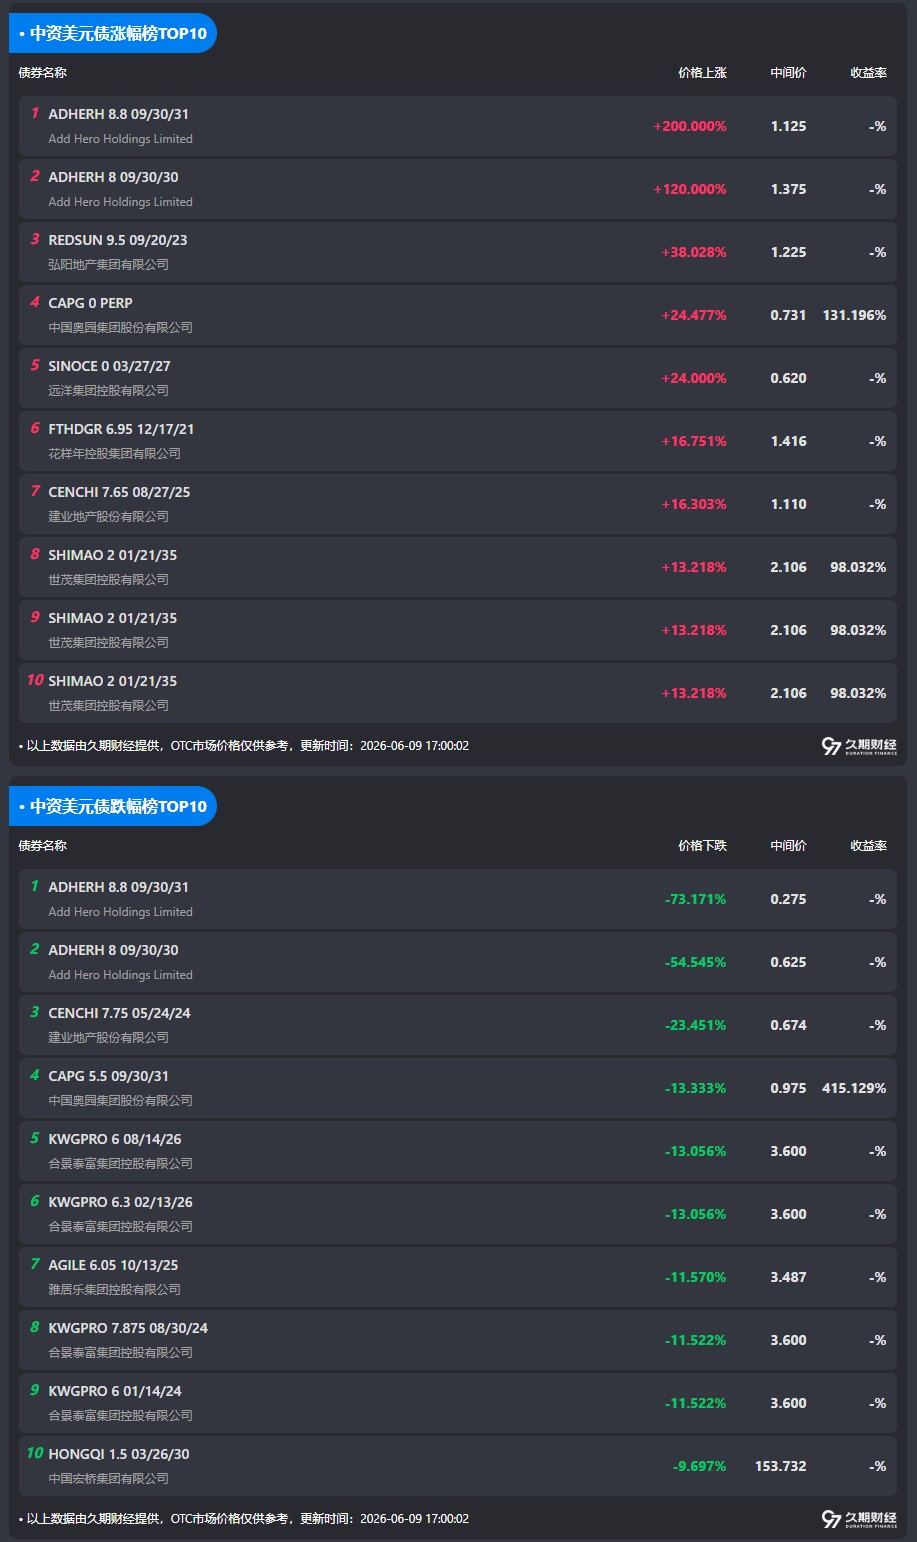Open KWGPRO 6.3 02/13/26 bond row

458,1214
